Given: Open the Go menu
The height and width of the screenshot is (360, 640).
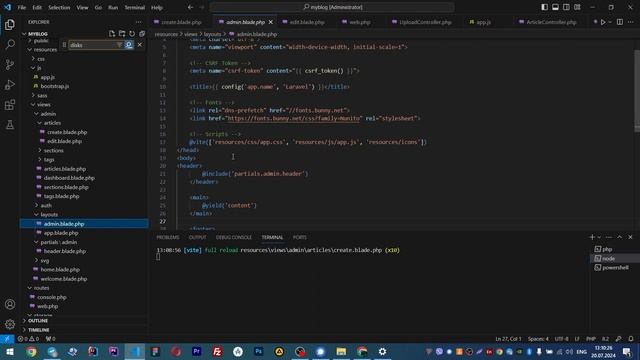Looking at the screenshot, I should (x=98, y=7).
